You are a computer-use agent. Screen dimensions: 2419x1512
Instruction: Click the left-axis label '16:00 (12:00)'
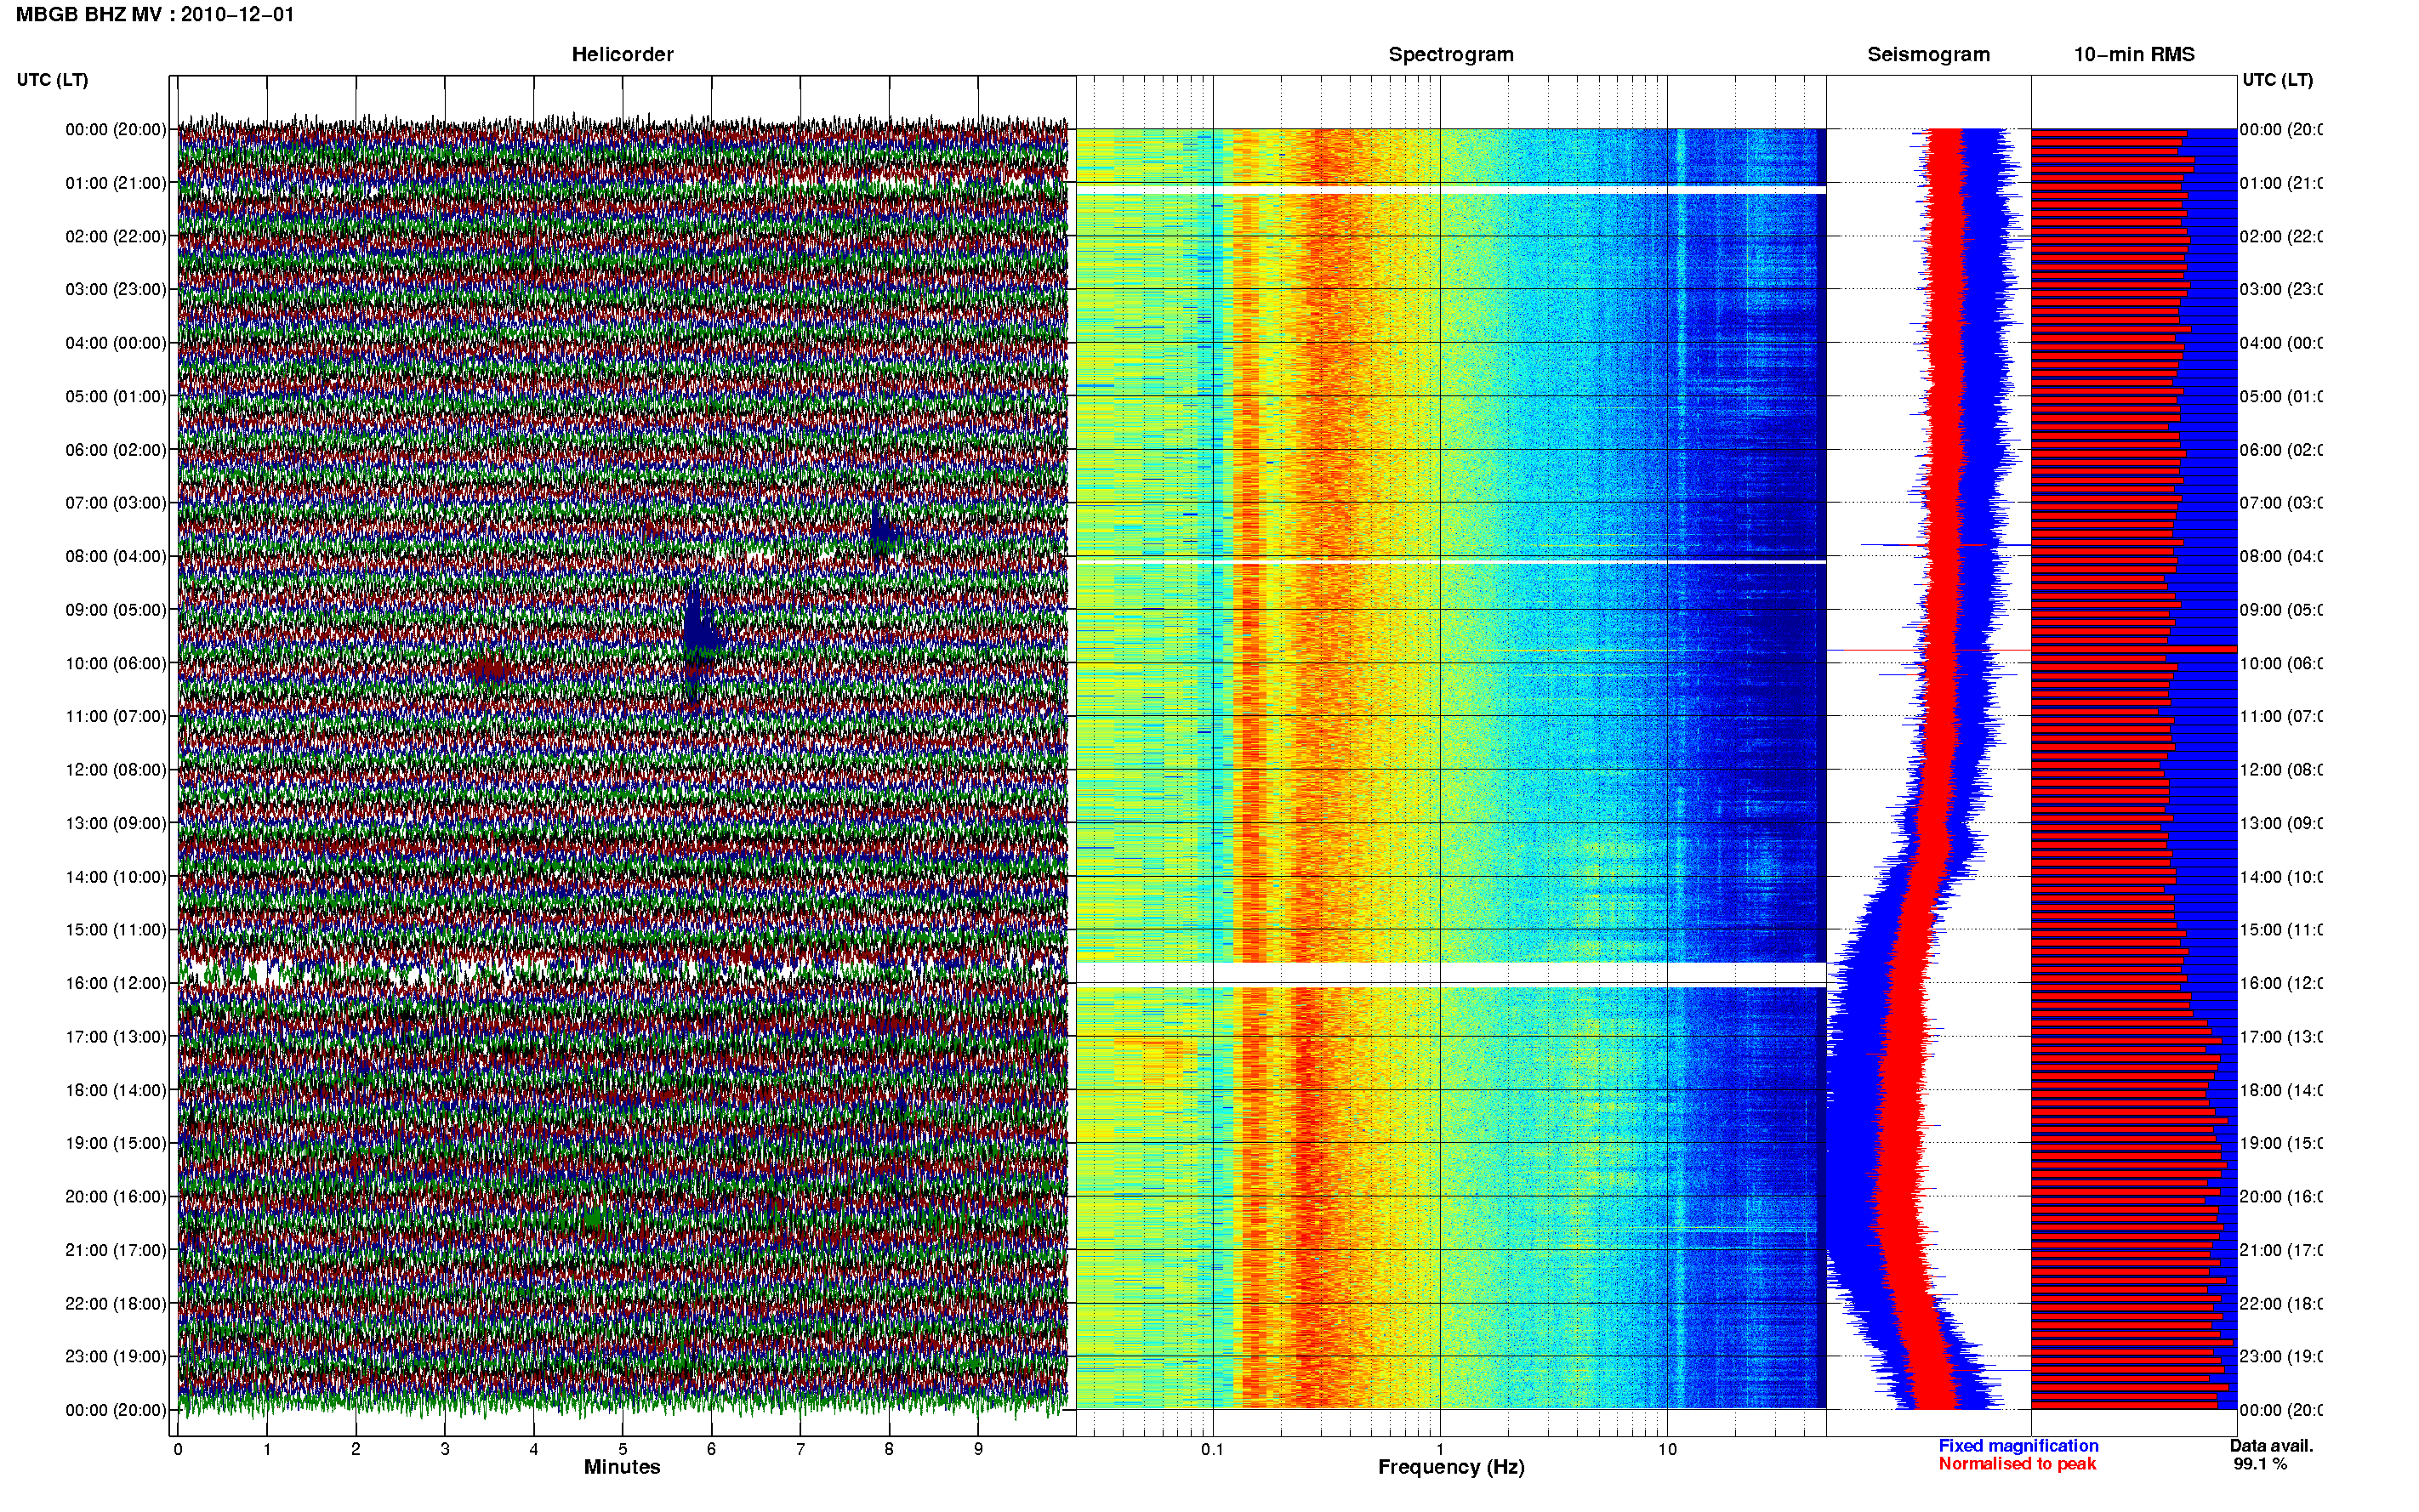[116, 983]
